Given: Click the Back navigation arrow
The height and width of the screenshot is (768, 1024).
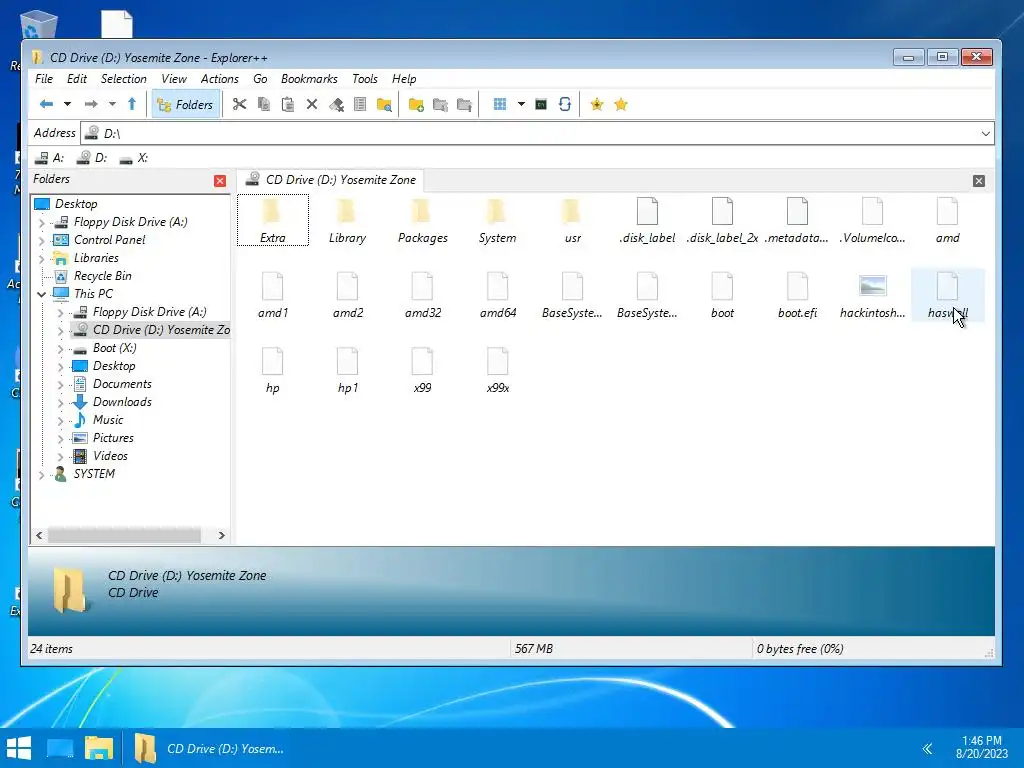Looking at the screenshot, I should point(46,104).
